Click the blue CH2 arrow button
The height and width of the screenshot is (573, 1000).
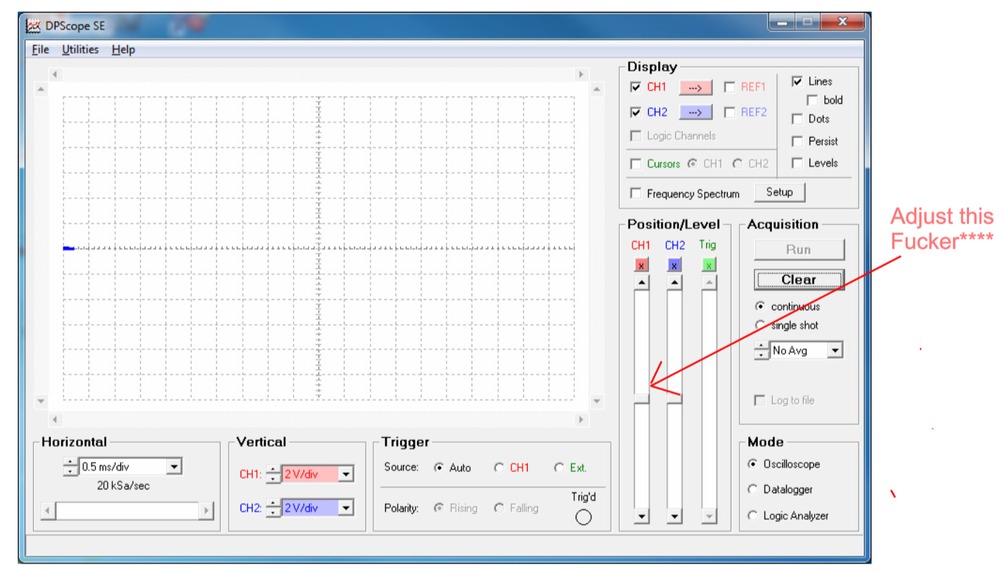pyautogui.click(x=696, y=113)
